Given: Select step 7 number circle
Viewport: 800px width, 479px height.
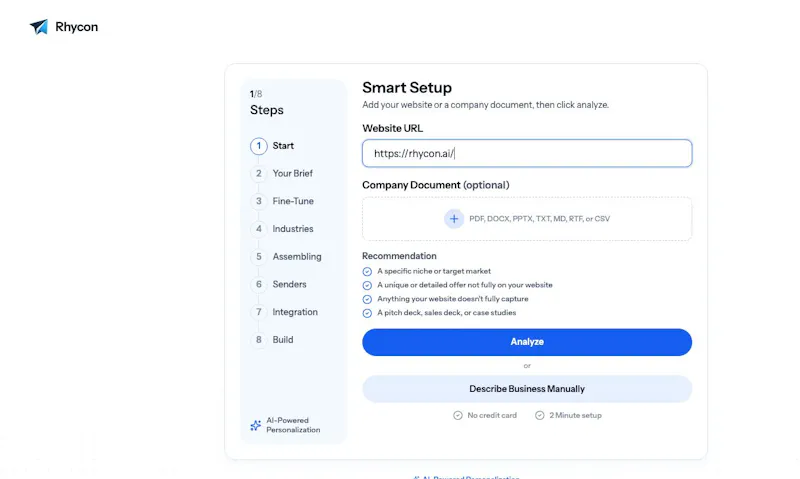Looking at the screenshot, I should pyautogui.click(x=259, y=312).
